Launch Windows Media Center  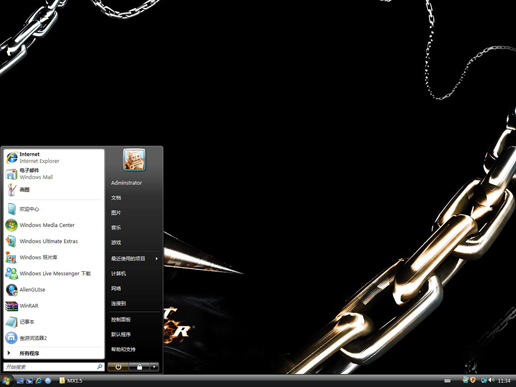click(54, 225)
